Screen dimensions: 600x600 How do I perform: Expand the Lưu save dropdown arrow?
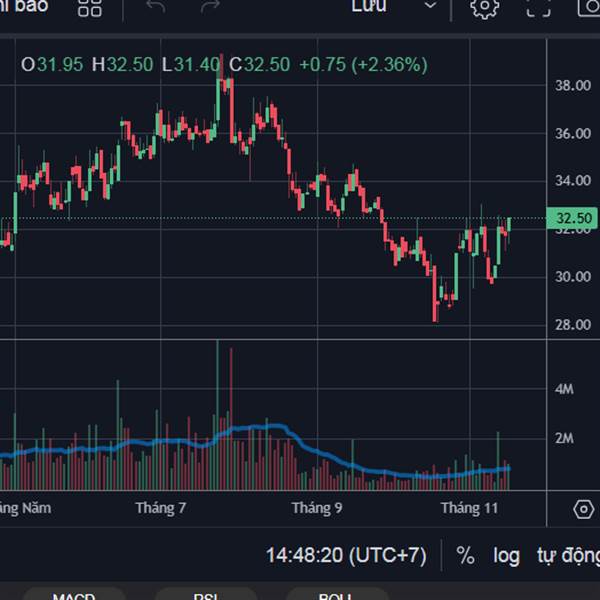(430, 6)
